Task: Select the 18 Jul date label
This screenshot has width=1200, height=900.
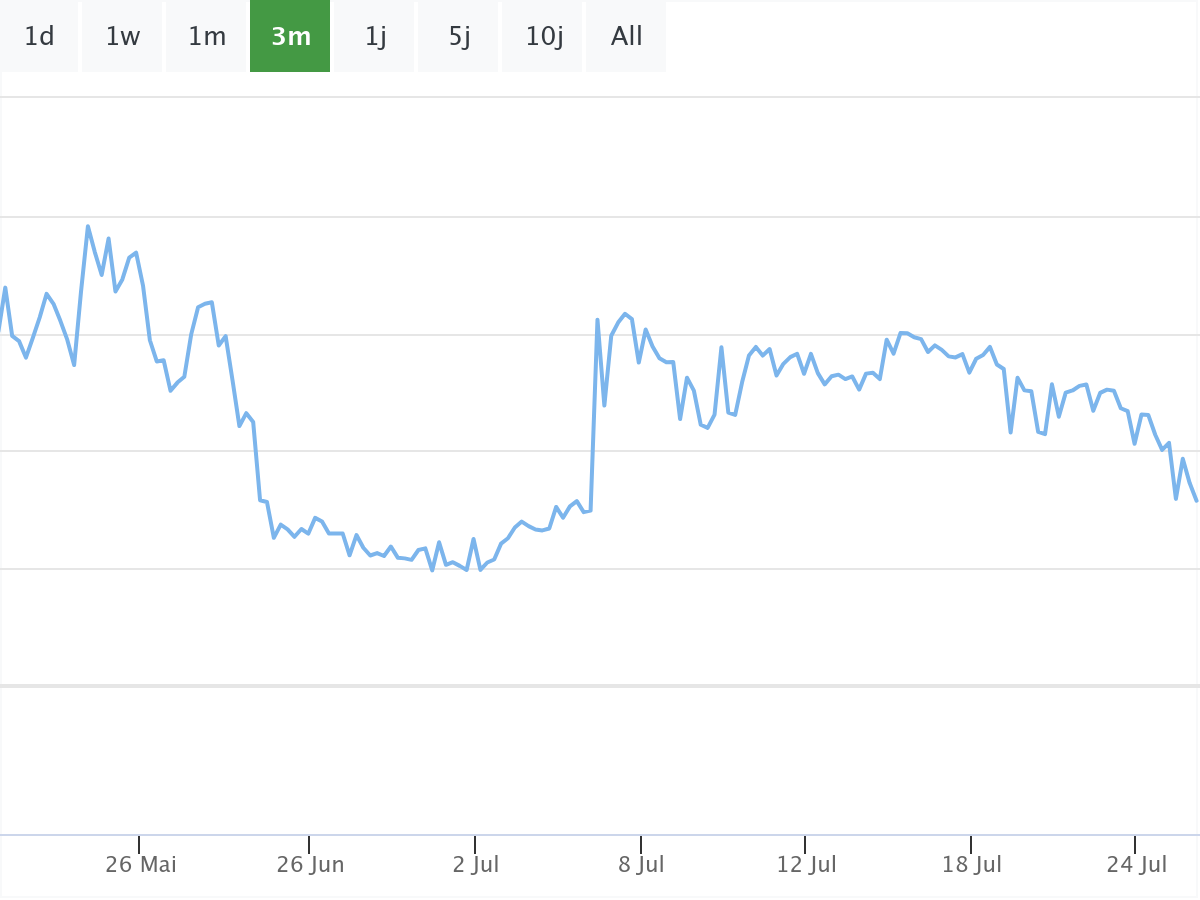Action: coord(972,864)
